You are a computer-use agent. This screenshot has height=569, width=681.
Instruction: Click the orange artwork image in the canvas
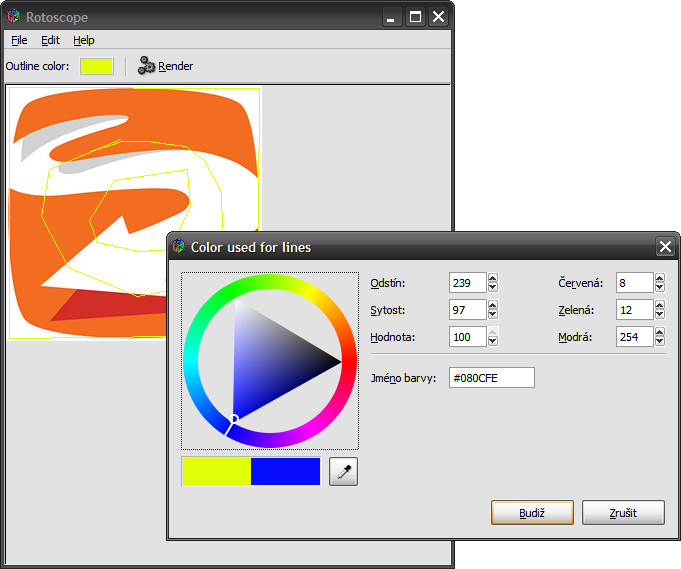(135, 213)
